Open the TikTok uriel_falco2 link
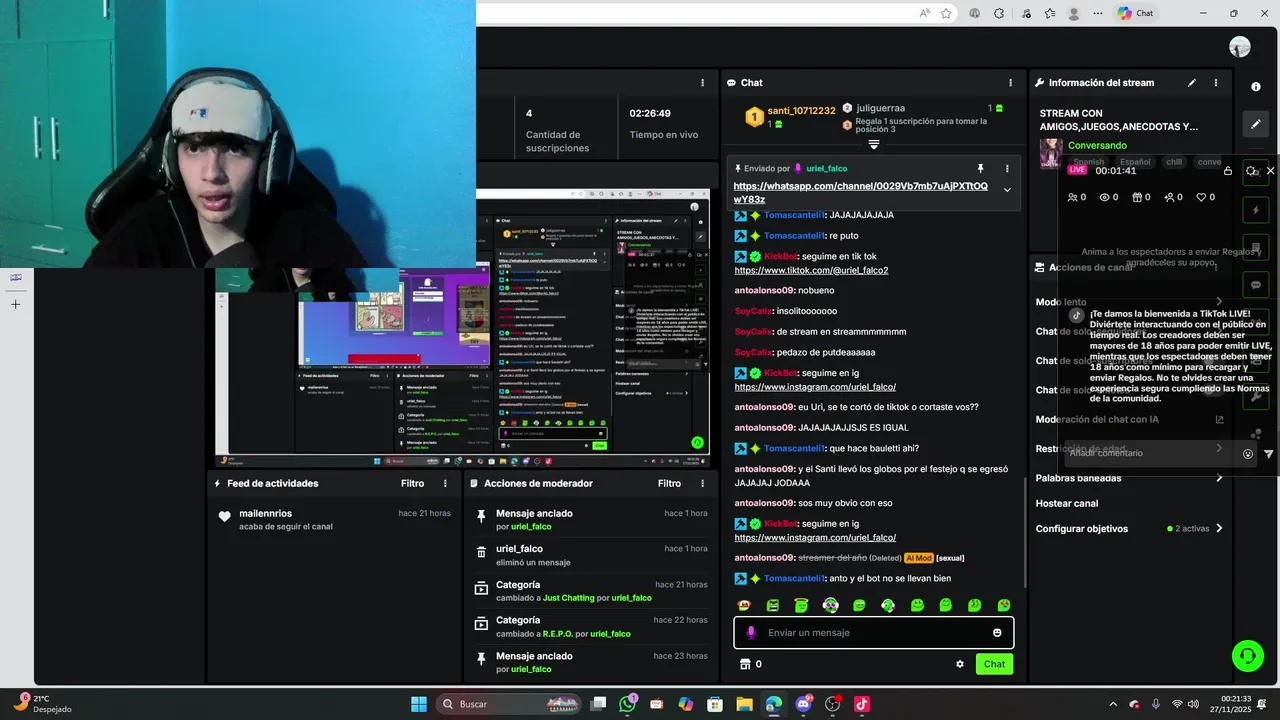Image resolution: width=1280 pixels, height=720 pixels. [x=811, y=270]
